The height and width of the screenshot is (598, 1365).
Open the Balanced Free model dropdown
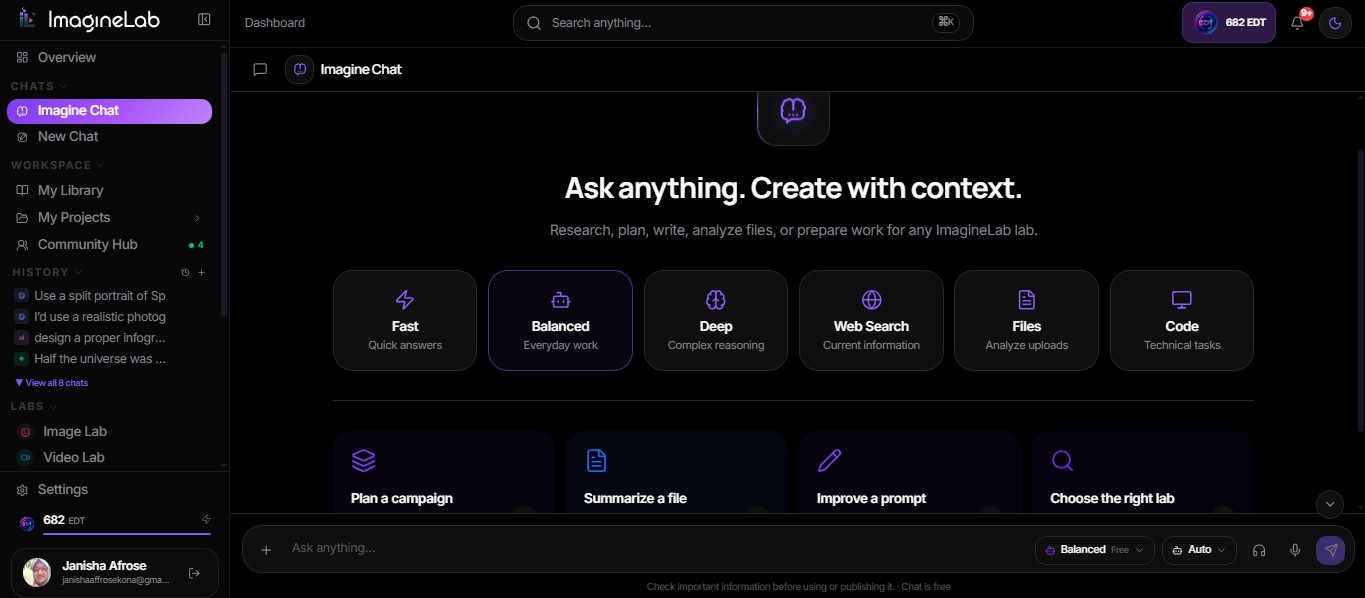1095,550
